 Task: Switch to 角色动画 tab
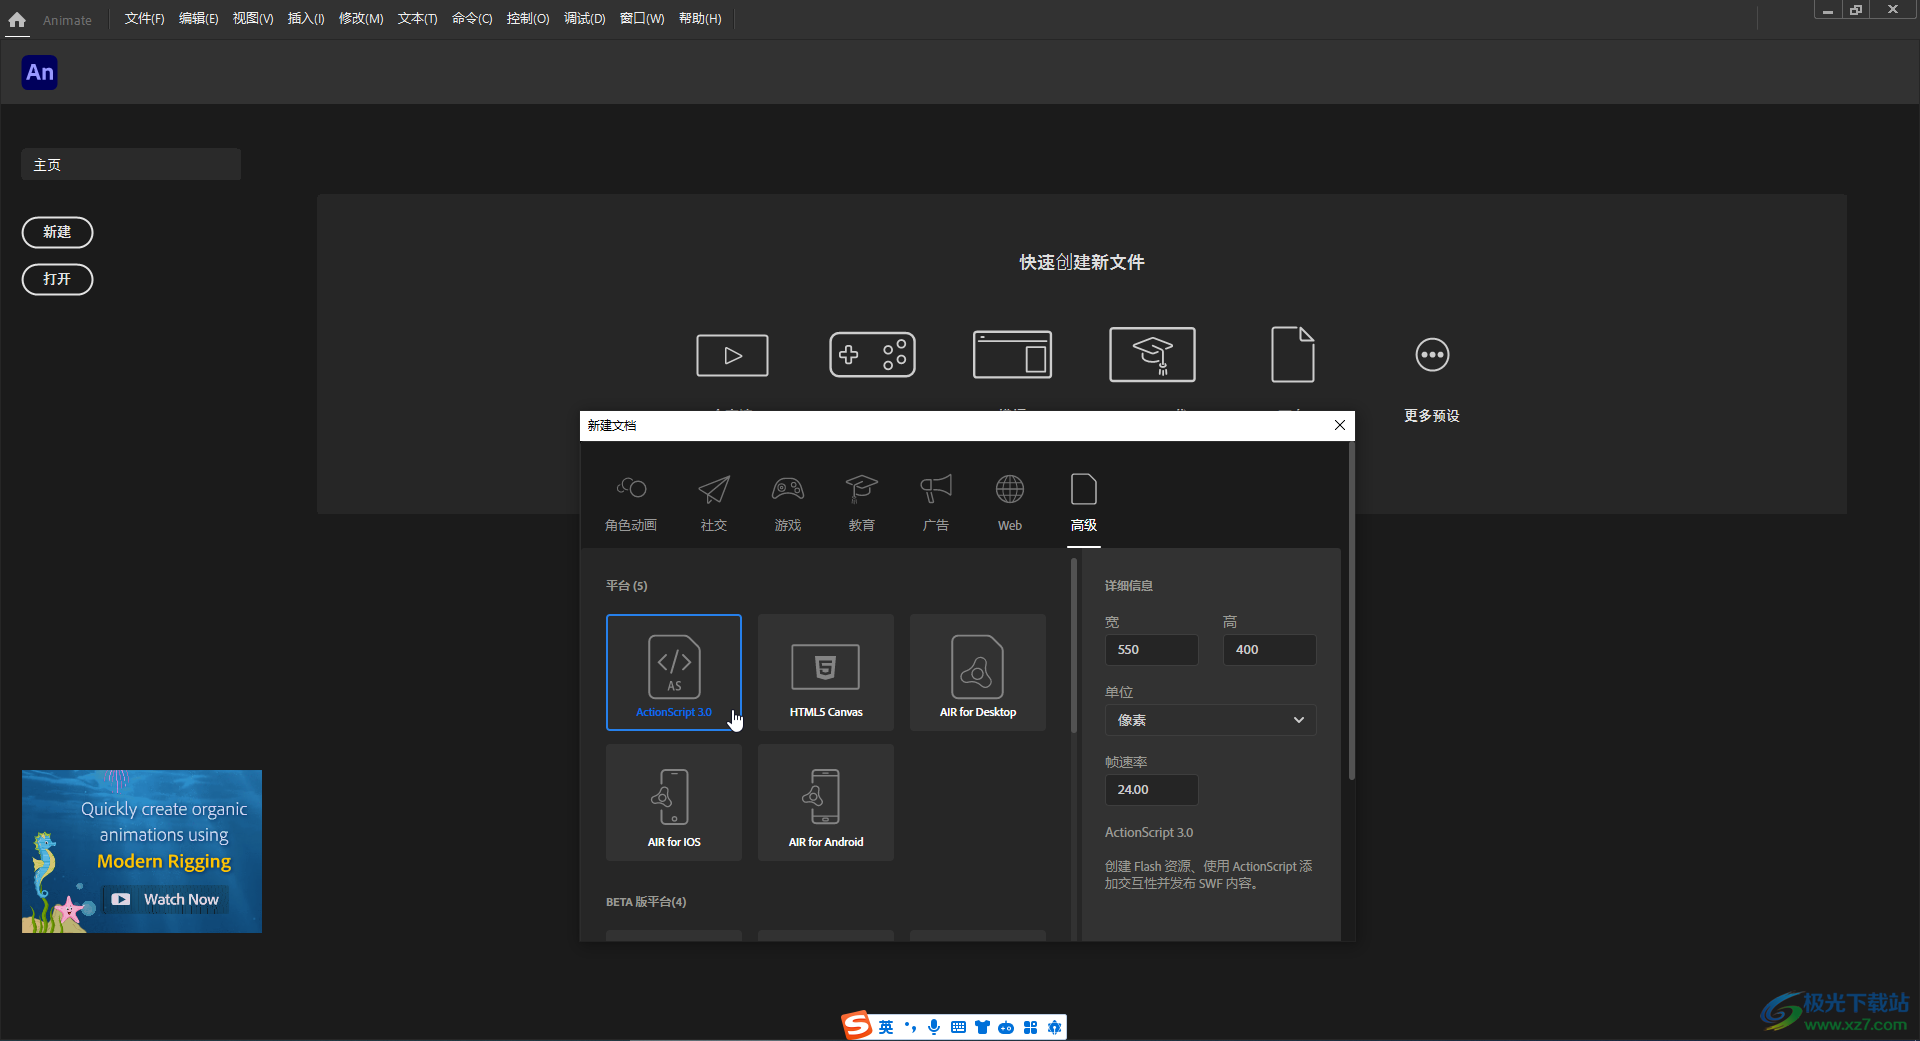631,503
